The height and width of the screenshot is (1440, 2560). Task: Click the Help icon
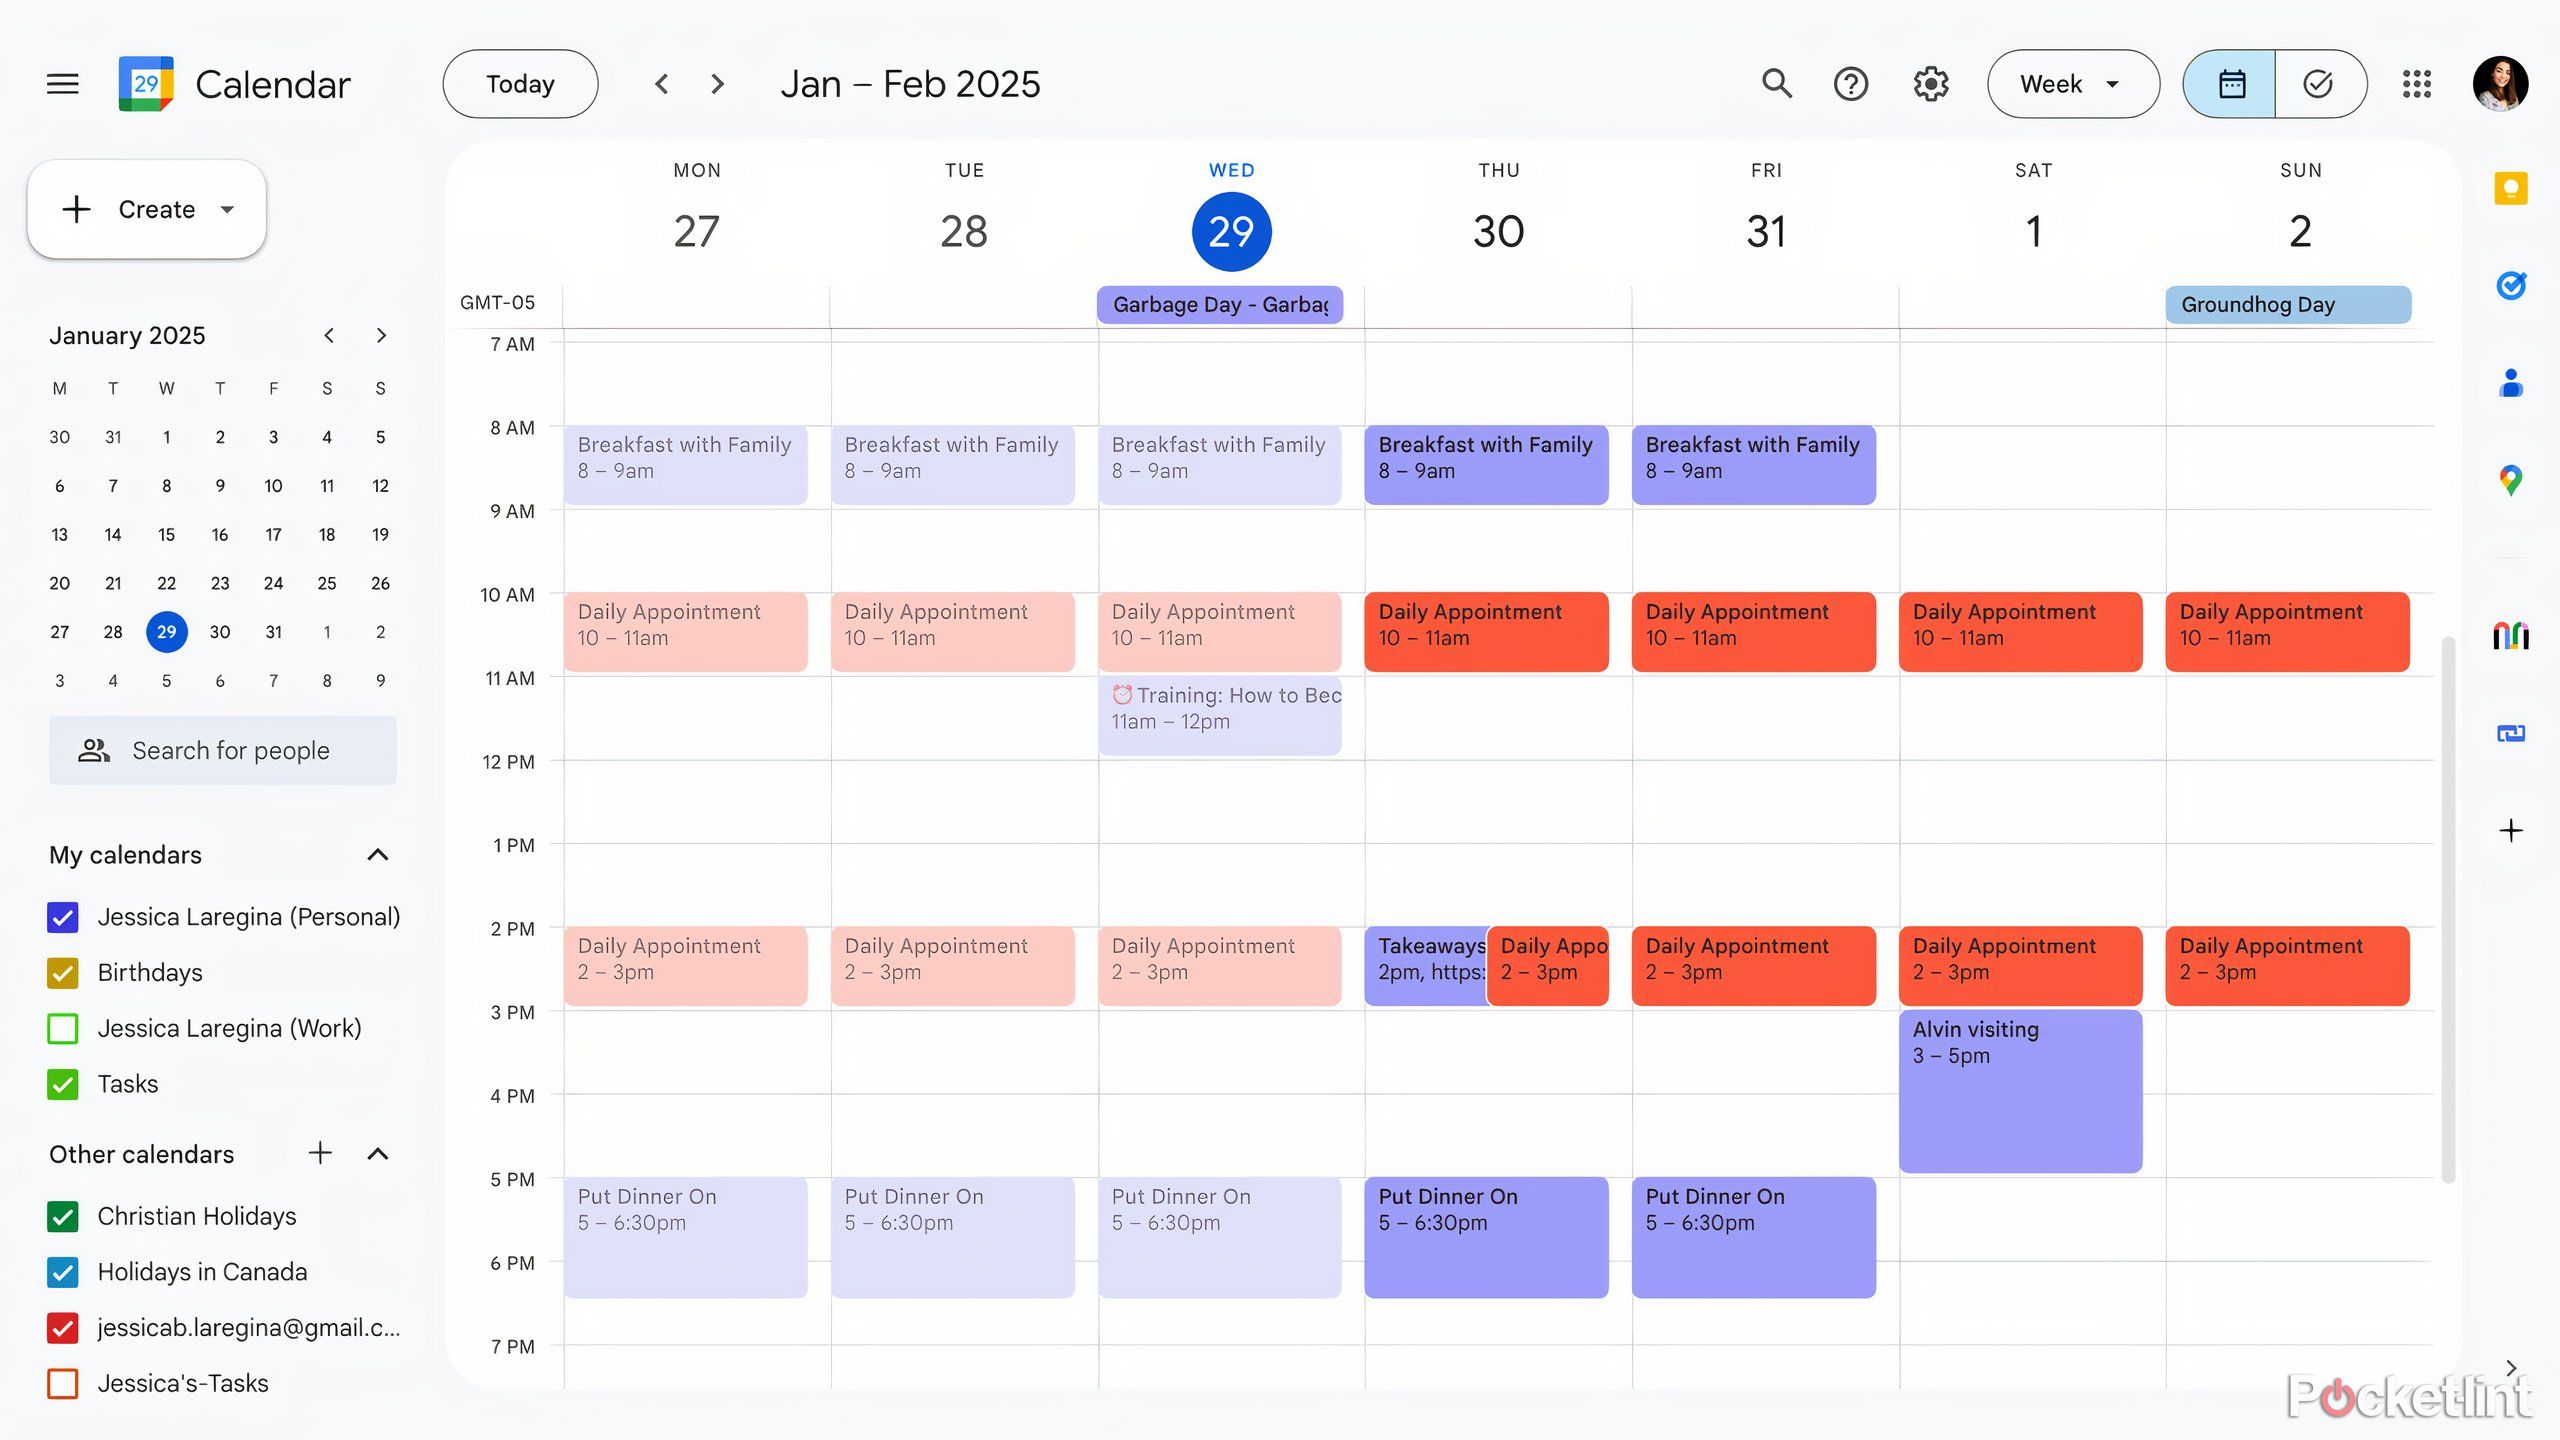[1851, 83]
